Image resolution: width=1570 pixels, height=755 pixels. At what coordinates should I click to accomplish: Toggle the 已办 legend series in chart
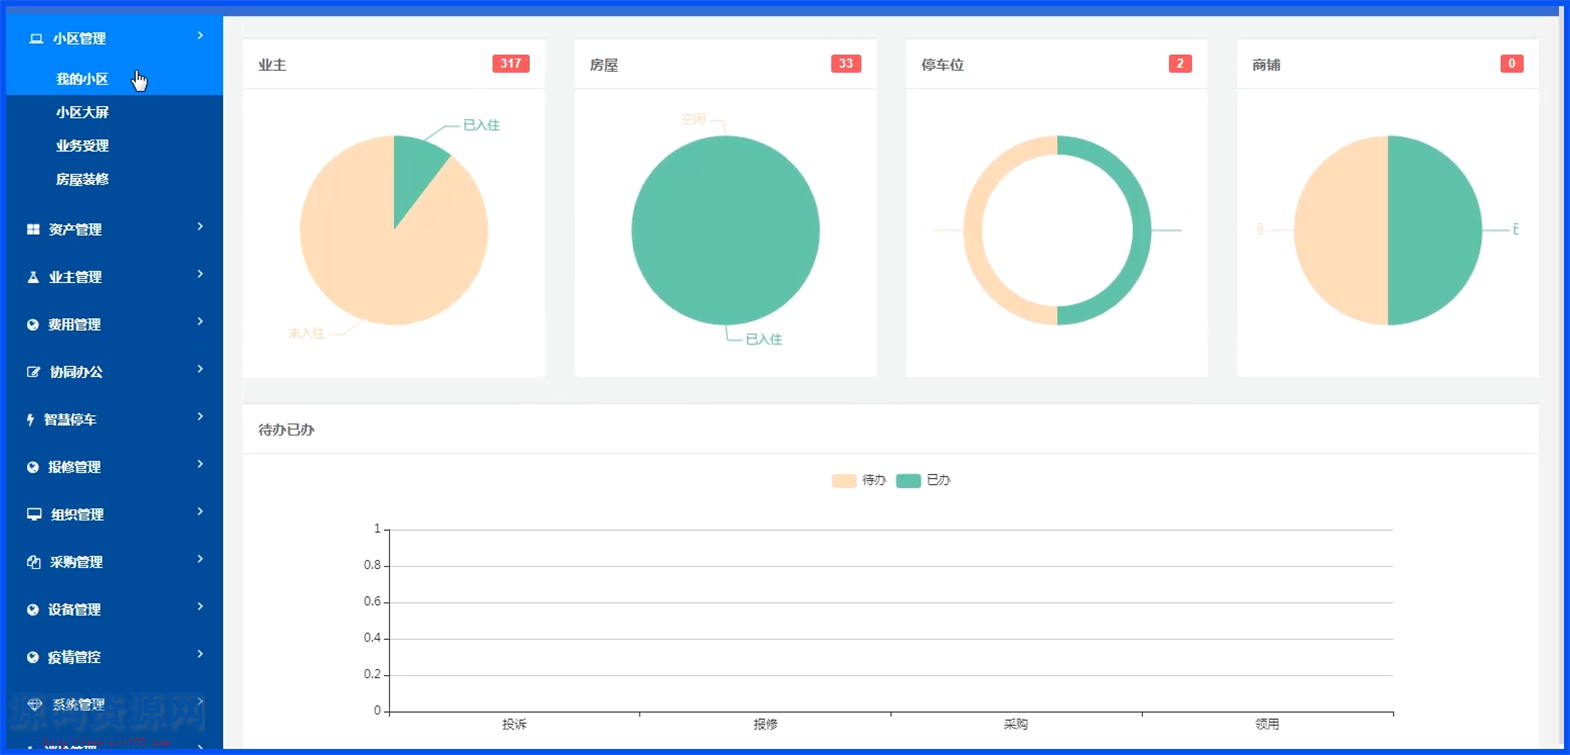click(x=923, y=481)
